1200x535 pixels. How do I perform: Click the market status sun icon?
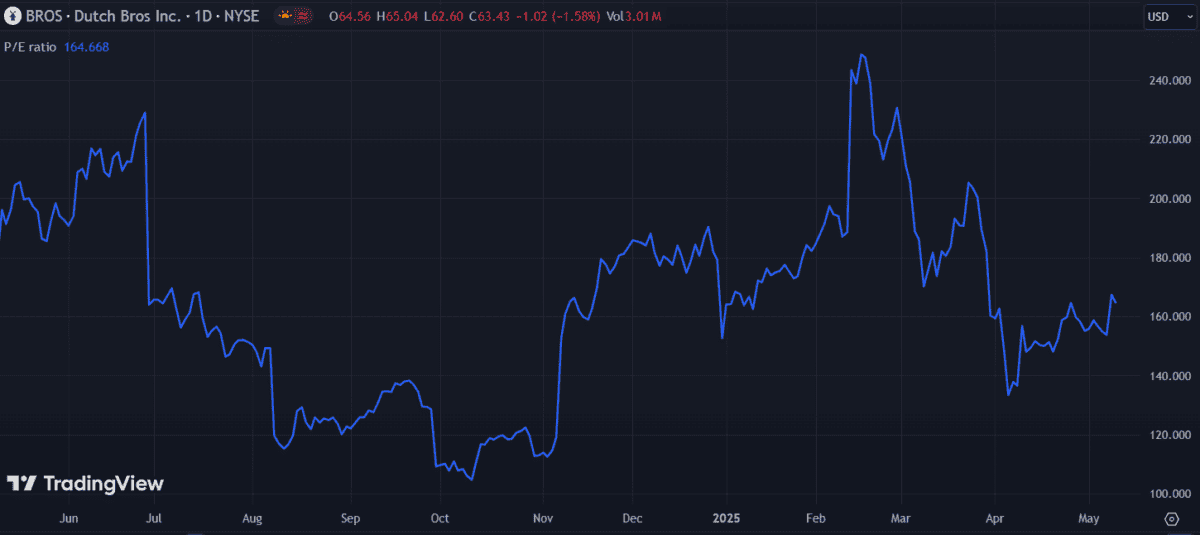285,16
